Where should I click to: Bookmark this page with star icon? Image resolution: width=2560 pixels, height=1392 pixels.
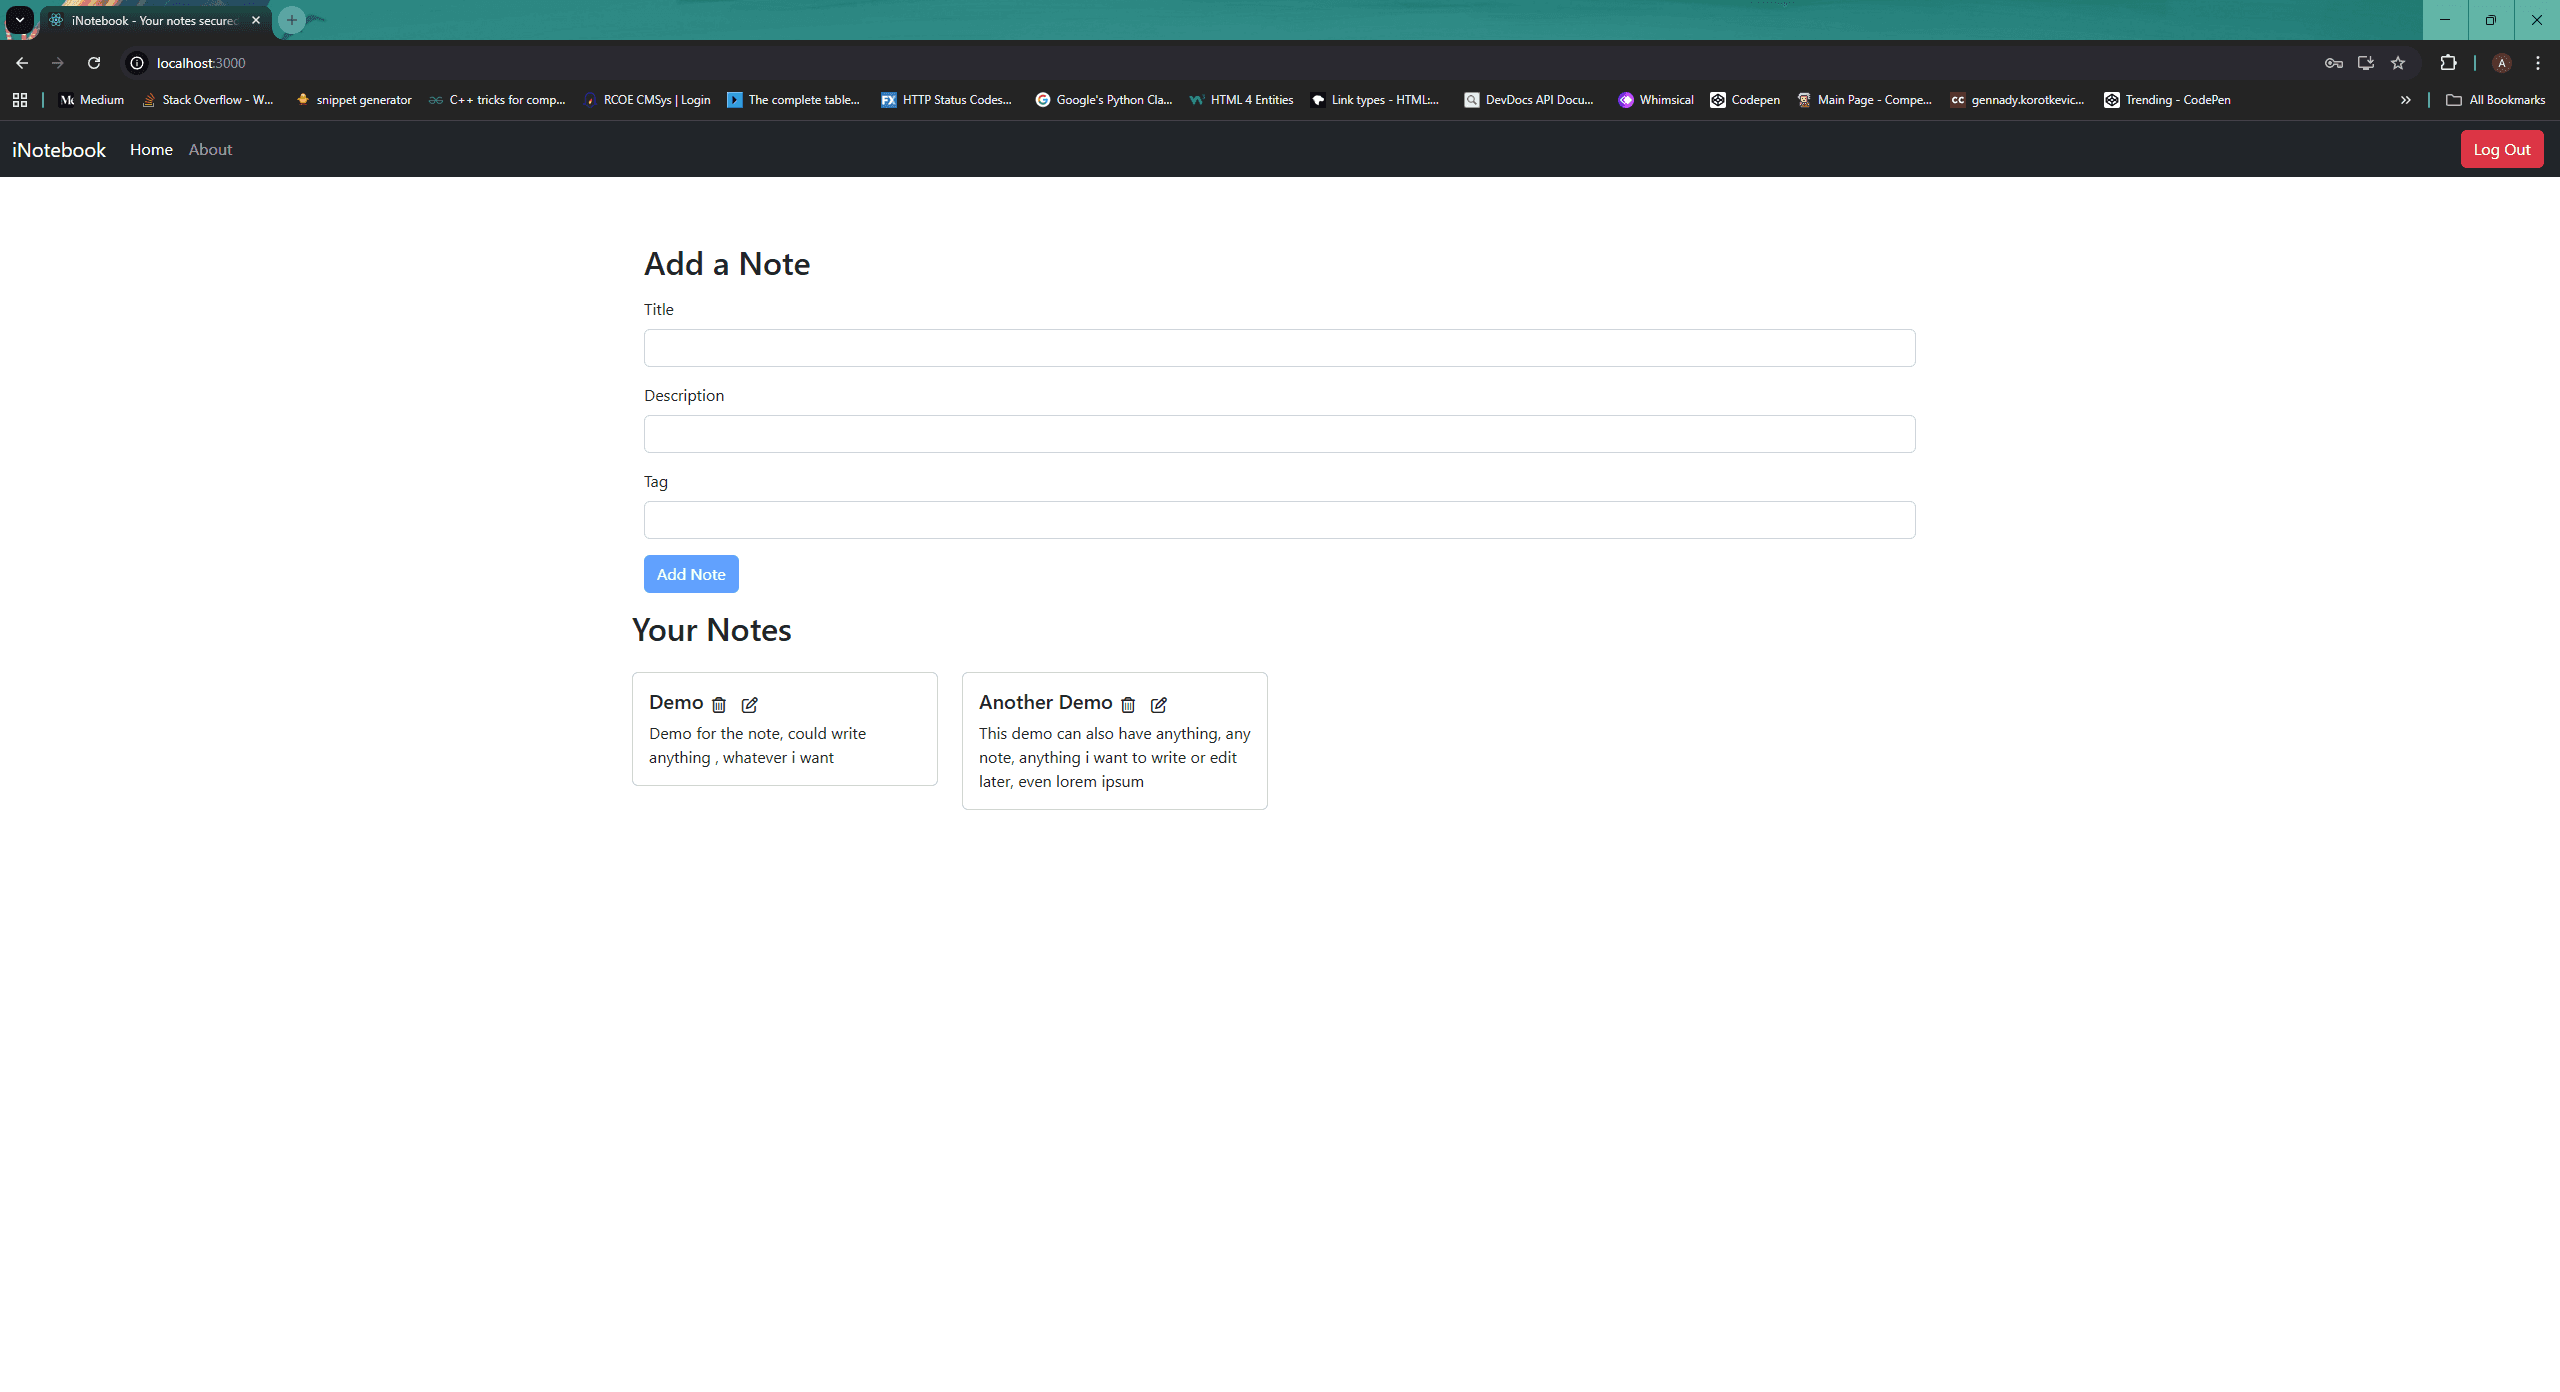(2397, 63)
